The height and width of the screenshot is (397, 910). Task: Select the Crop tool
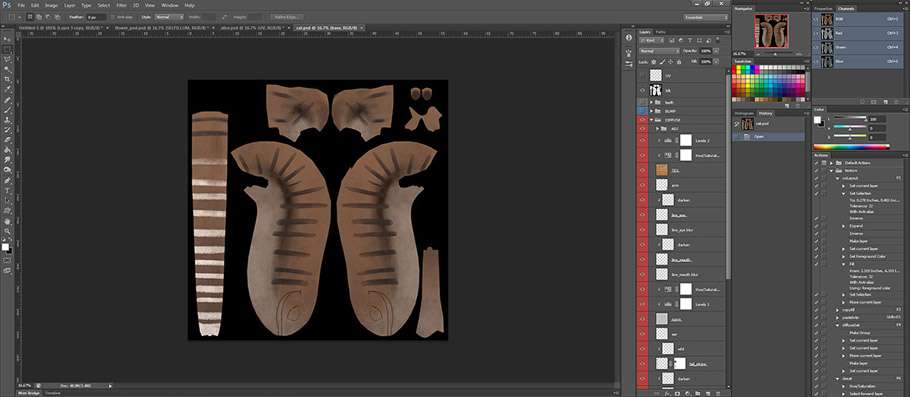tap(8, 80)
